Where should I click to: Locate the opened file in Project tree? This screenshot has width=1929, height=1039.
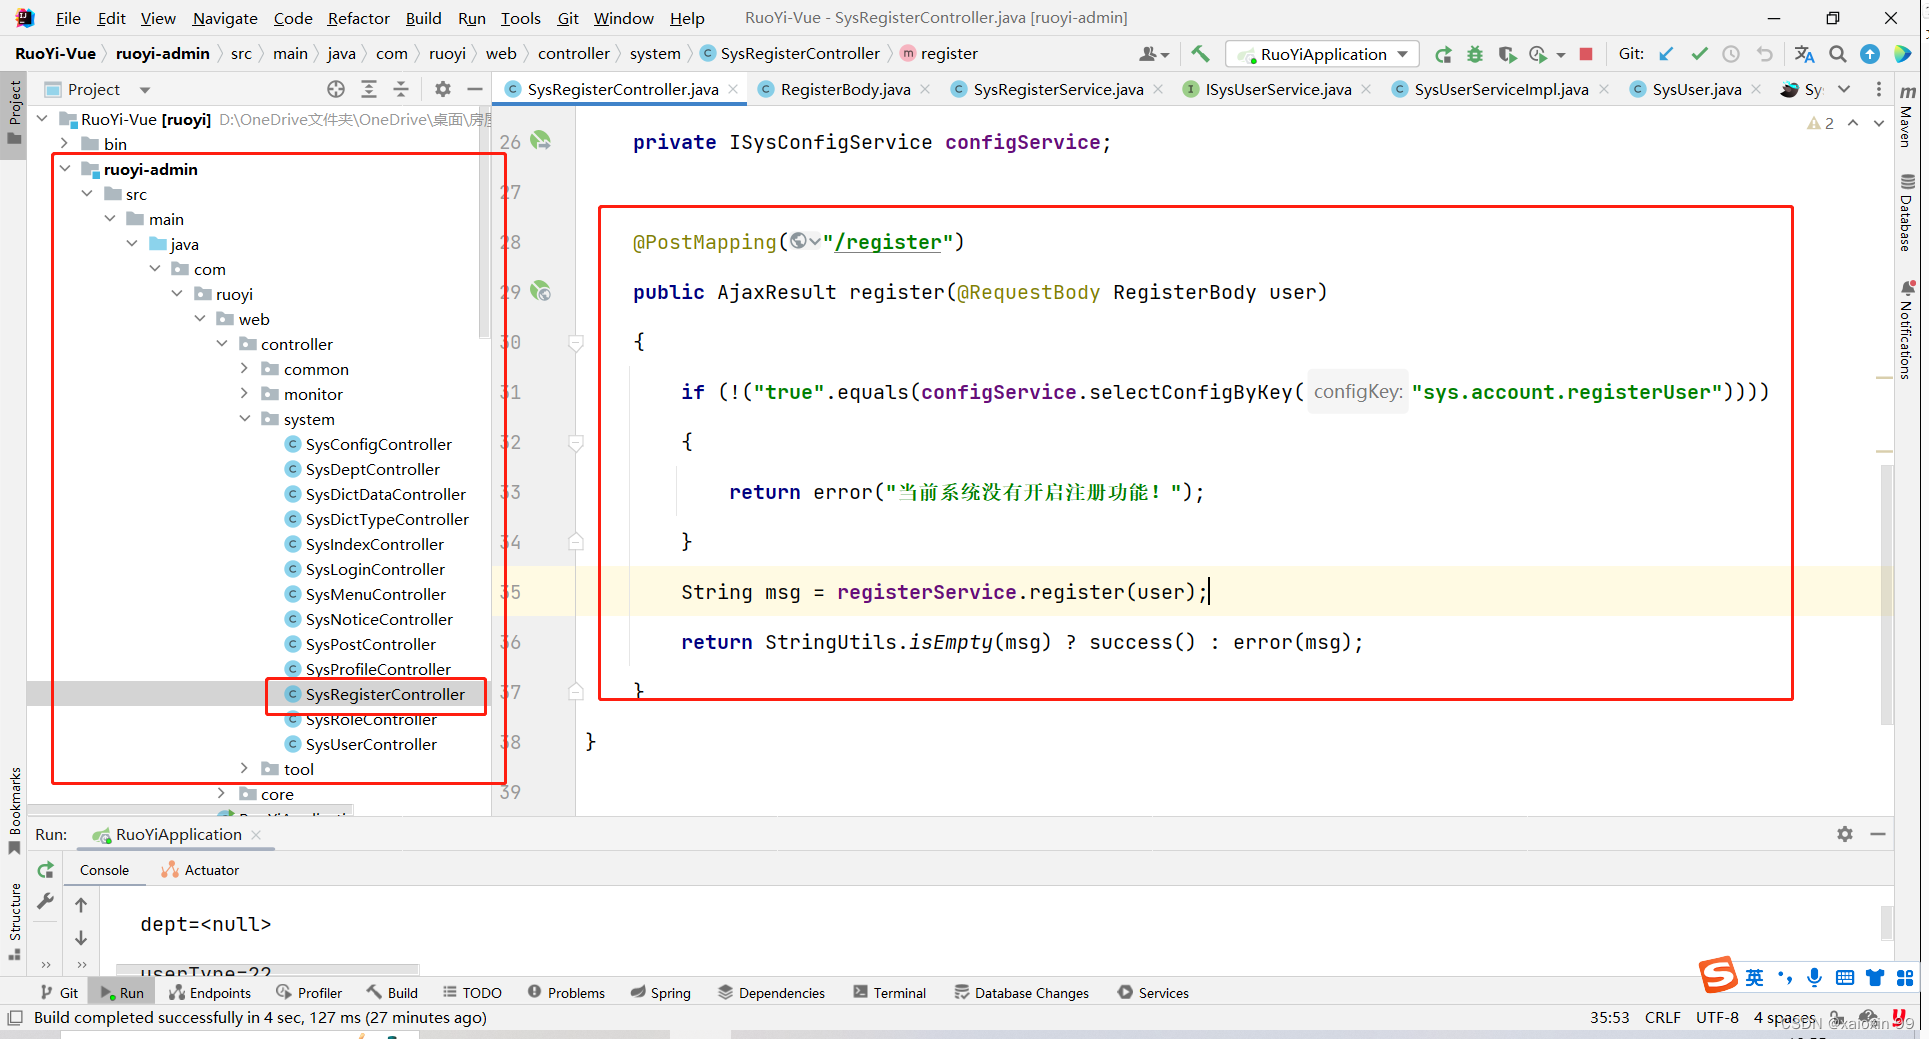click(336, 89)
